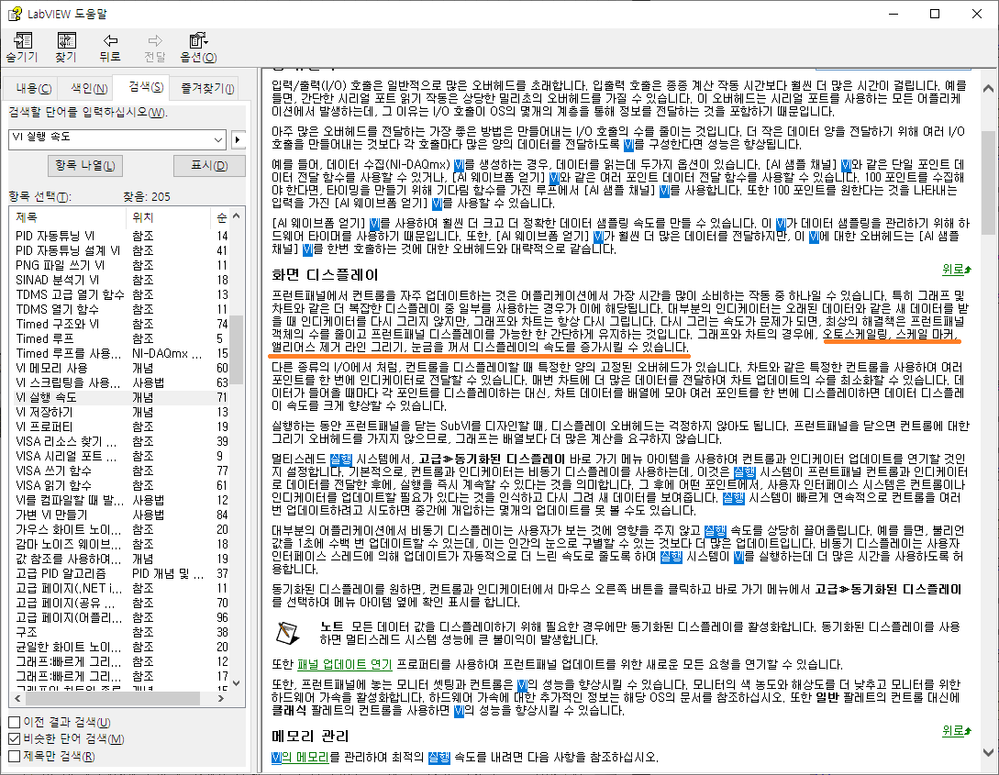Click the note icon beside 노트 paragraph
The width and height of the screenshot is (999, 775).
coord(288,633)
